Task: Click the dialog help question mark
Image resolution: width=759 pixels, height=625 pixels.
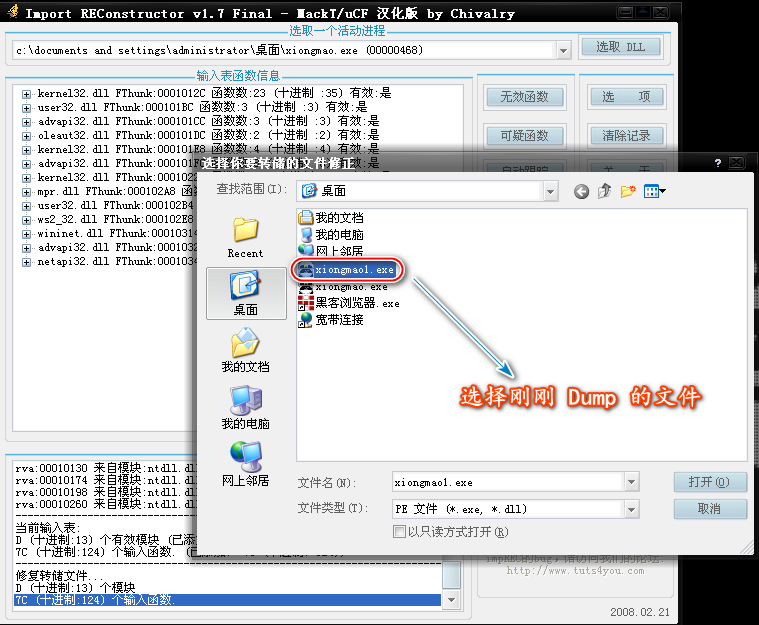Action: click(x=718, y=163)
